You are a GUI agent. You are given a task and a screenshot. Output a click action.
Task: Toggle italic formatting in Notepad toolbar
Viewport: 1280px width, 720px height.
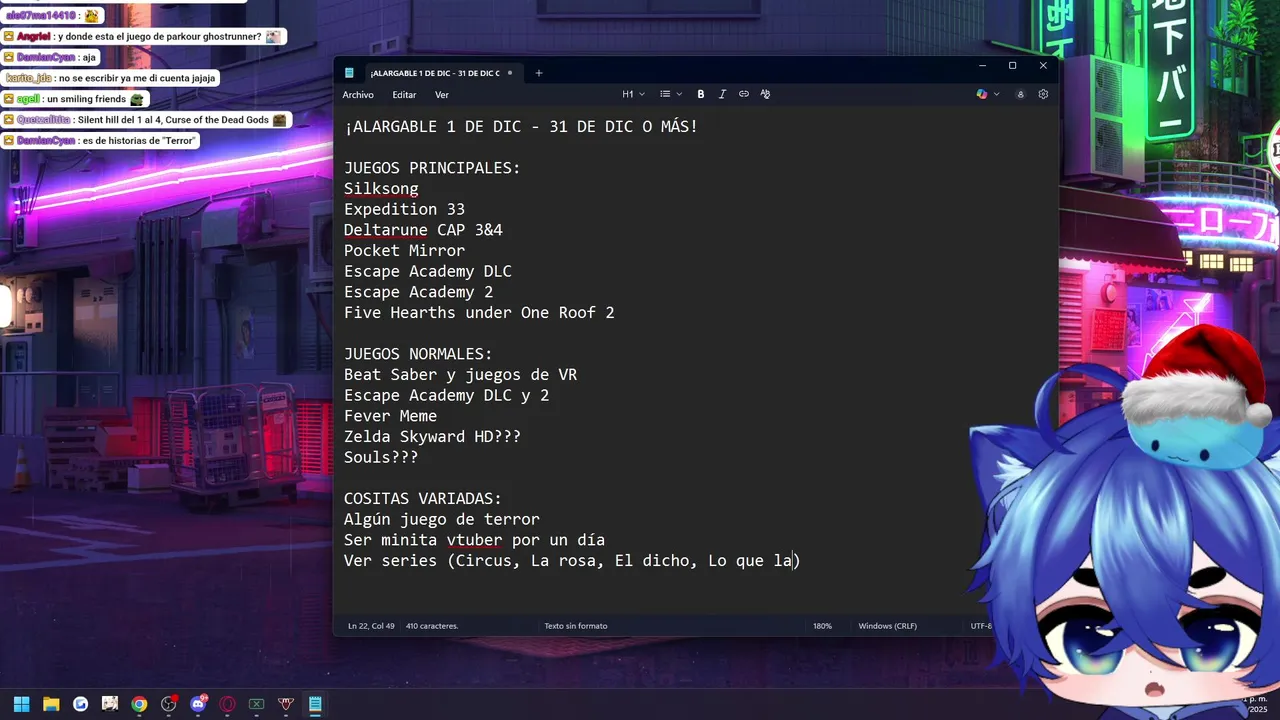coord(722,94)
